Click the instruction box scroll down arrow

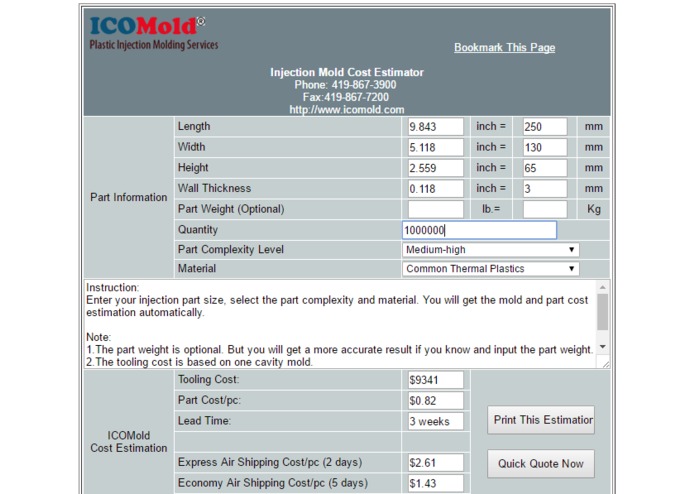coord(602,346)
